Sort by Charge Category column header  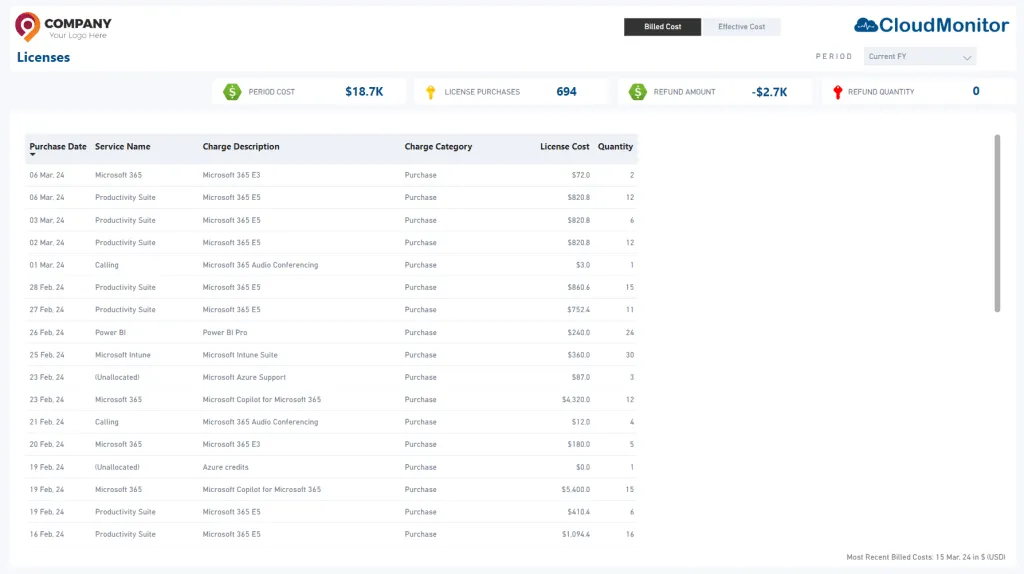click(438, 147)
